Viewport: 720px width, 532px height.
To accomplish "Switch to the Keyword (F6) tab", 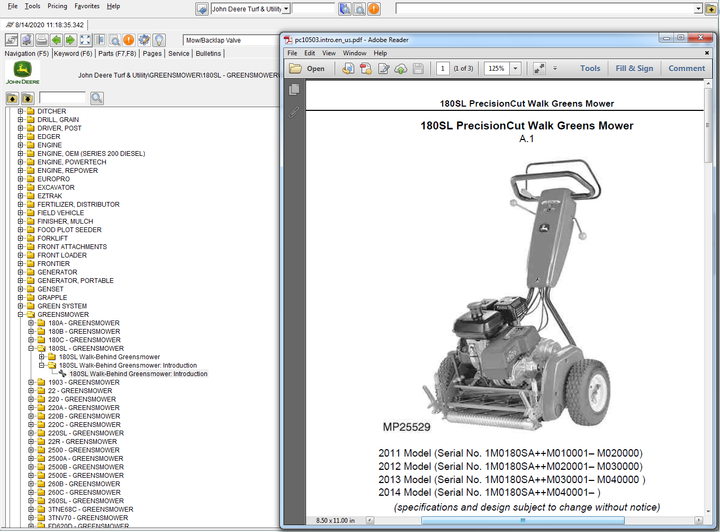I will [x=73, y=53].
